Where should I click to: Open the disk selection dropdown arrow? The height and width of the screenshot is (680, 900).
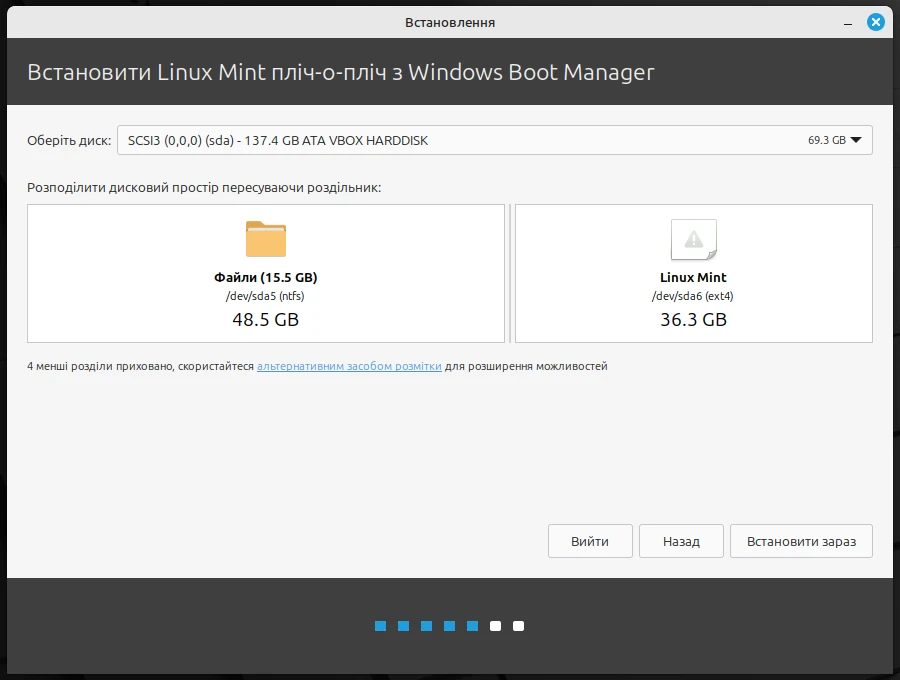point(856,140)
